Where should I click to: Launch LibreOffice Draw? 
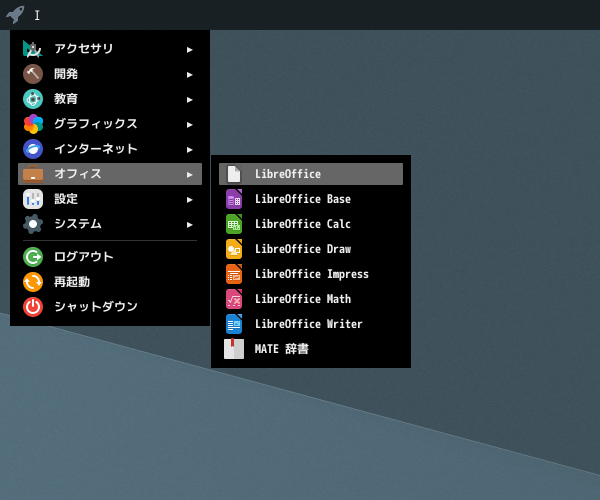tap(311, 249)
